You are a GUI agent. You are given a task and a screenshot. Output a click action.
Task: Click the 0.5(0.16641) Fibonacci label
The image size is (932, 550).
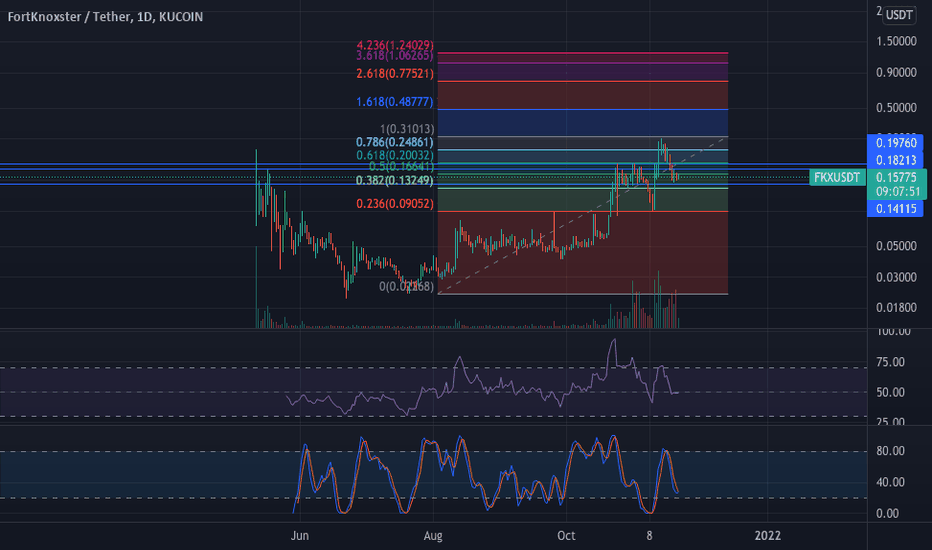tap(401, 166)
